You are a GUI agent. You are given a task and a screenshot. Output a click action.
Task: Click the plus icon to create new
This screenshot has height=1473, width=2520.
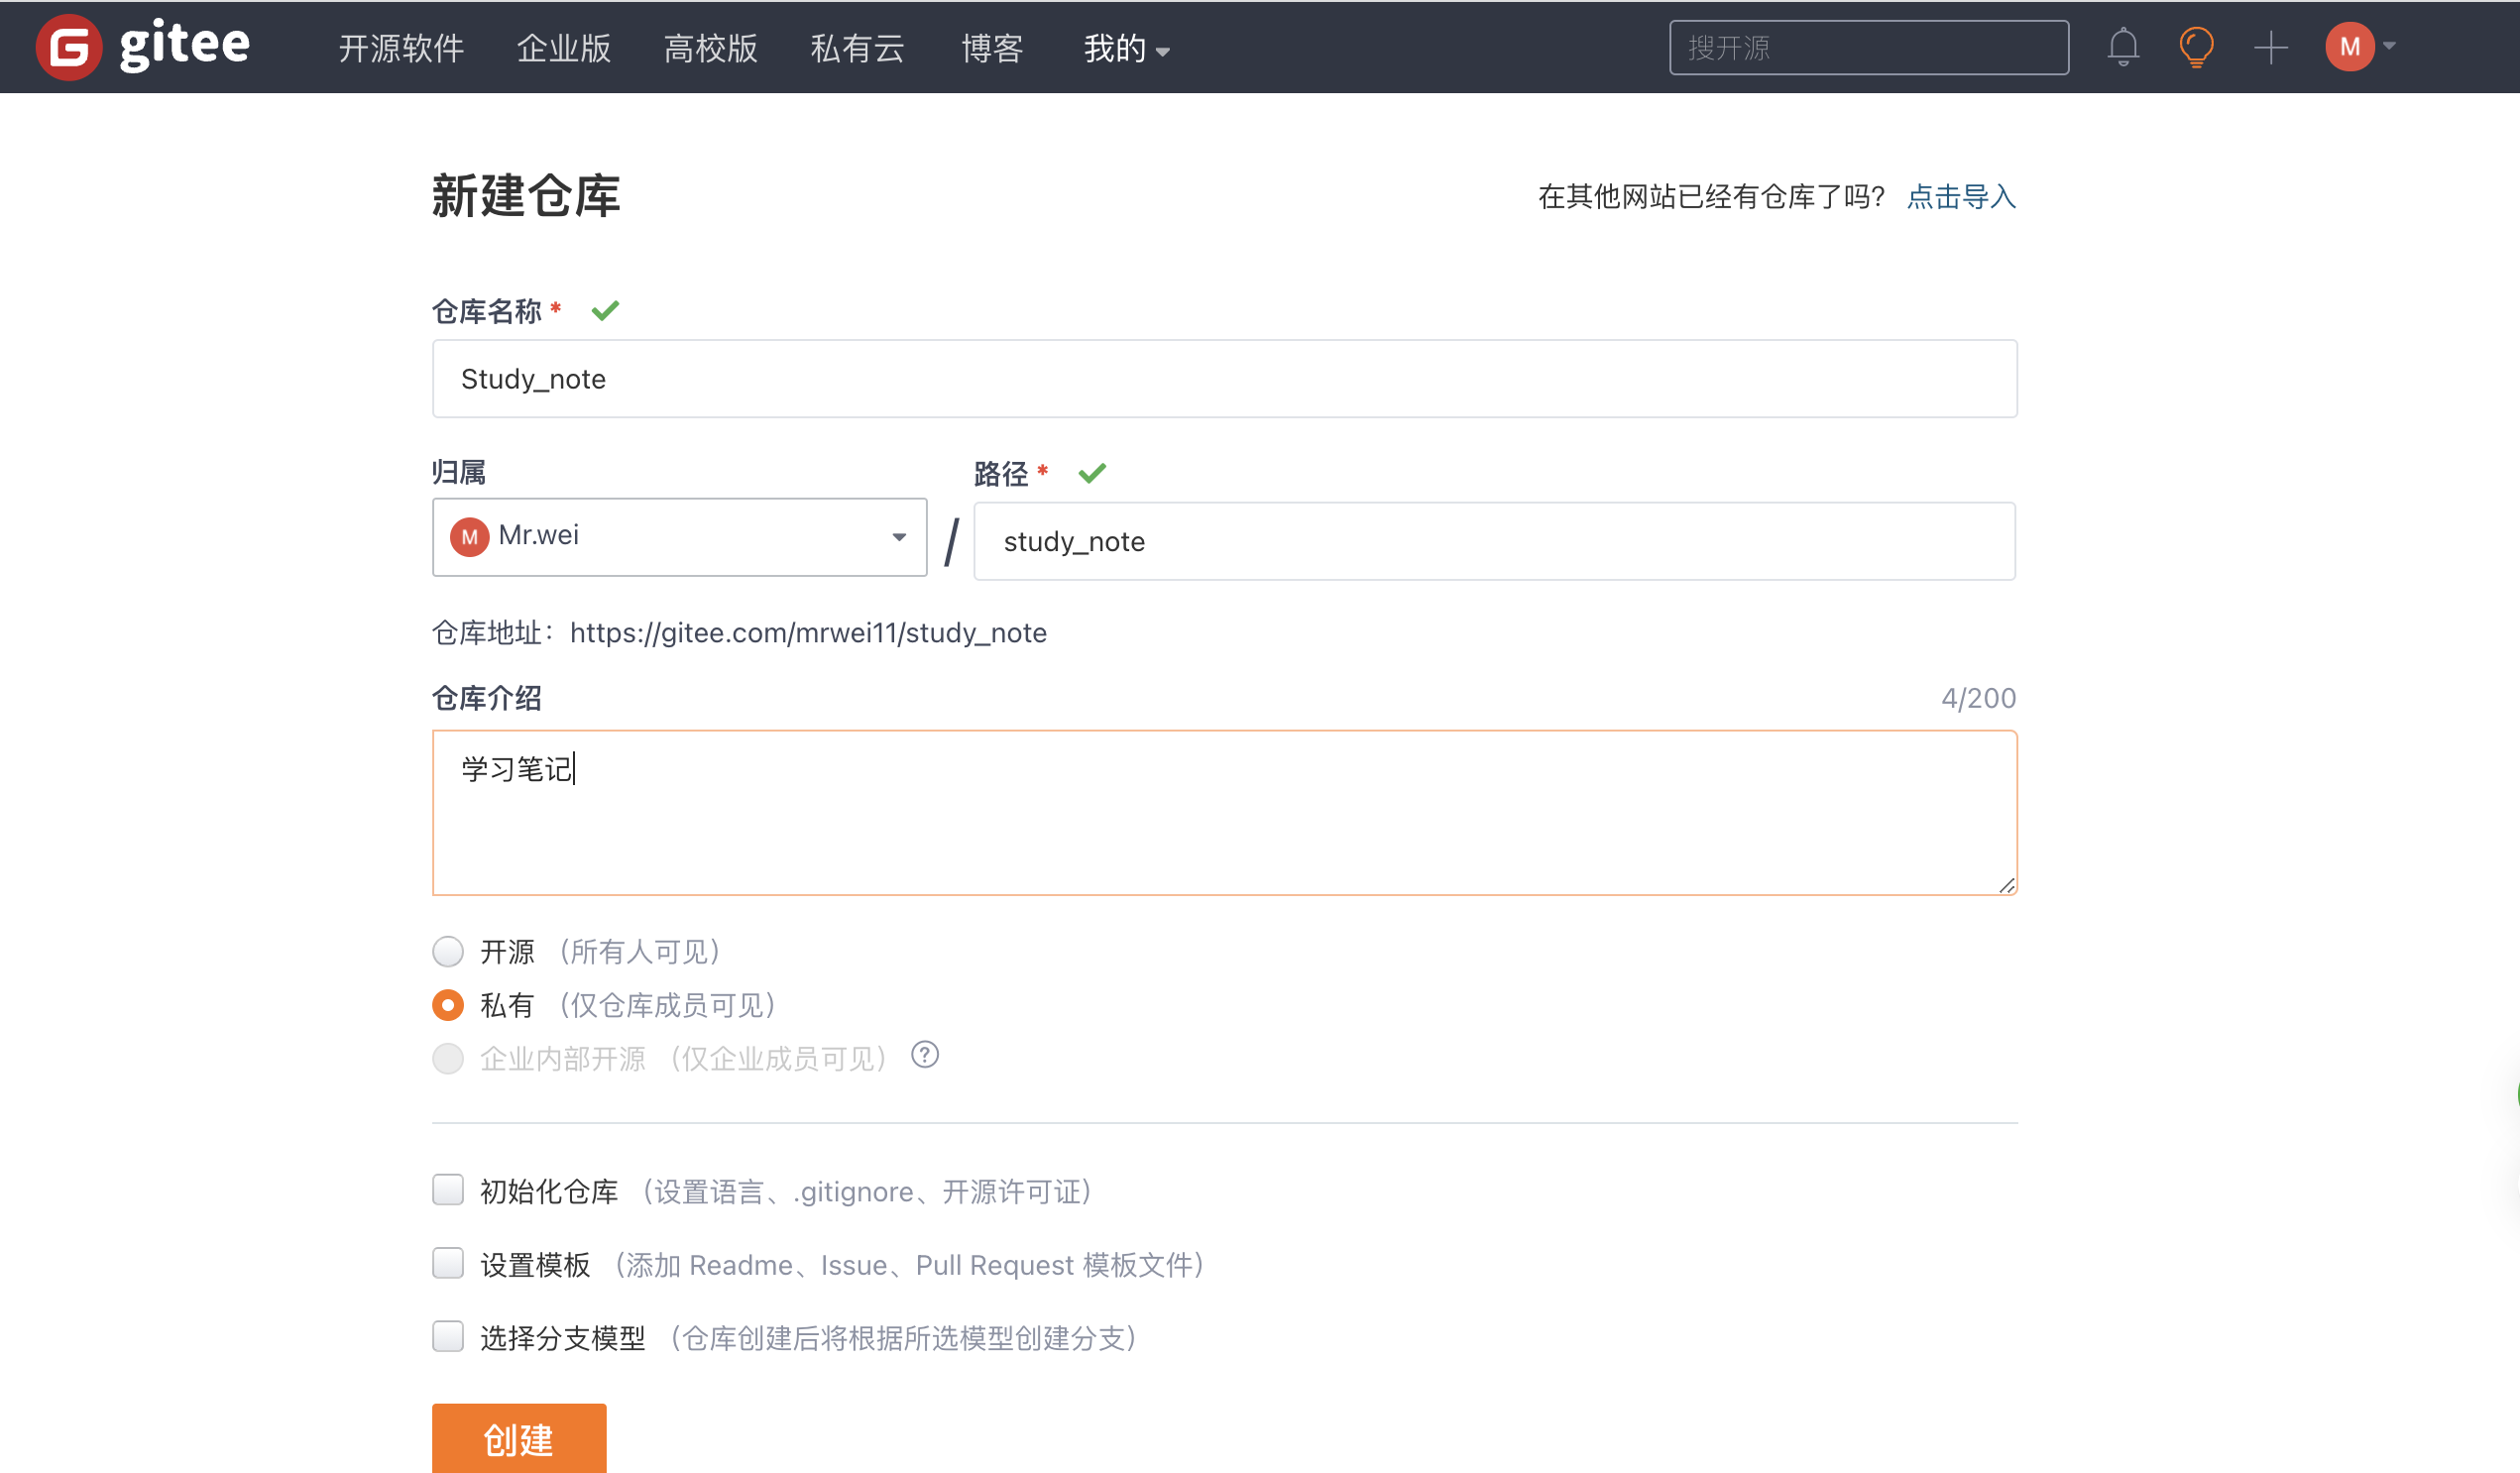(x=2269, y=46)
